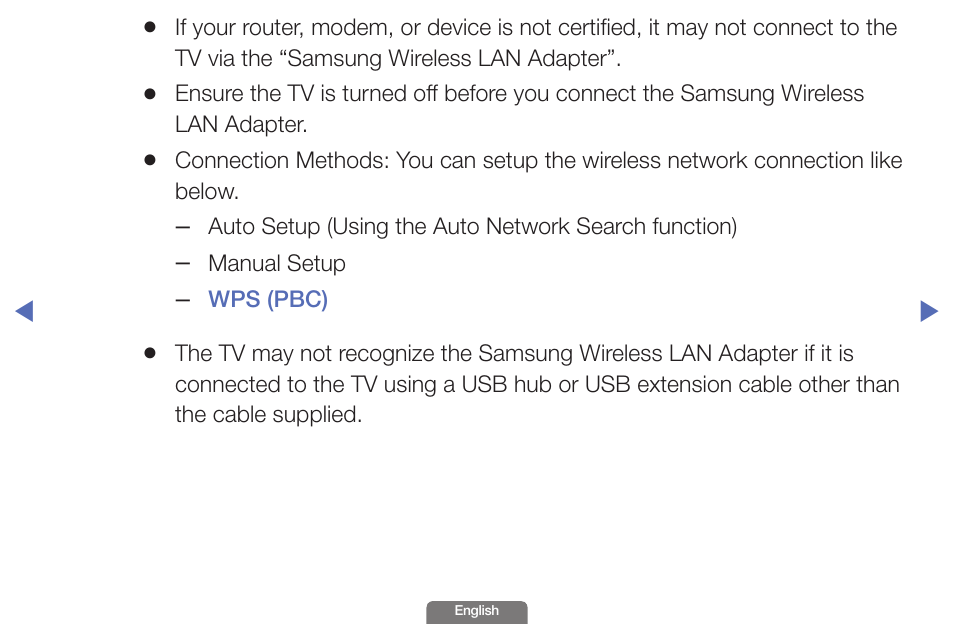Click the dash before Auto Setup
This screenshot has width=954, height=624.
coord(183,227)
